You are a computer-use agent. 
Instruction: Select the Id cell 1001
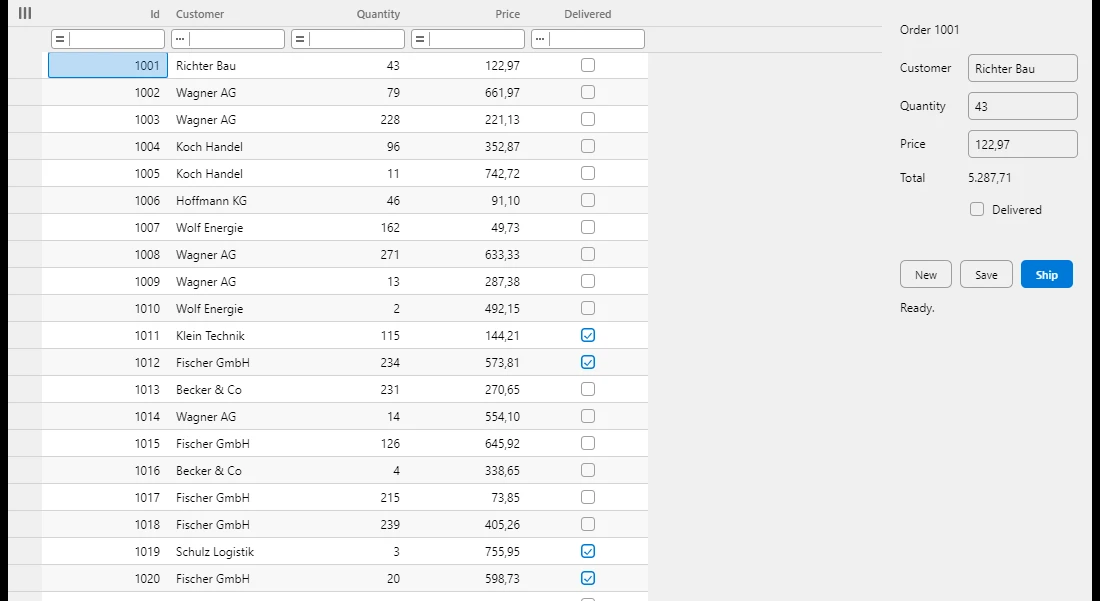[x=108, y=65]
